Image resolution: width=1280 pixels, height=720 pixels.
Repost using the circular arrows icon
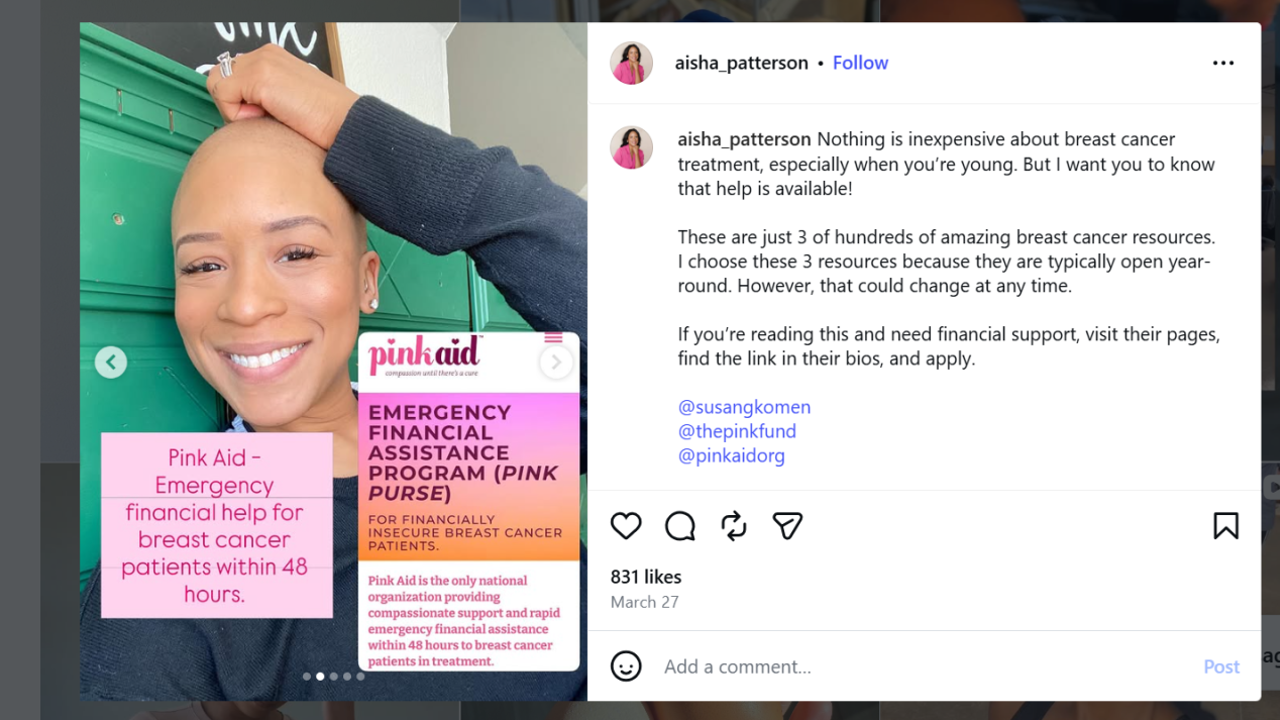coord(734,526)
